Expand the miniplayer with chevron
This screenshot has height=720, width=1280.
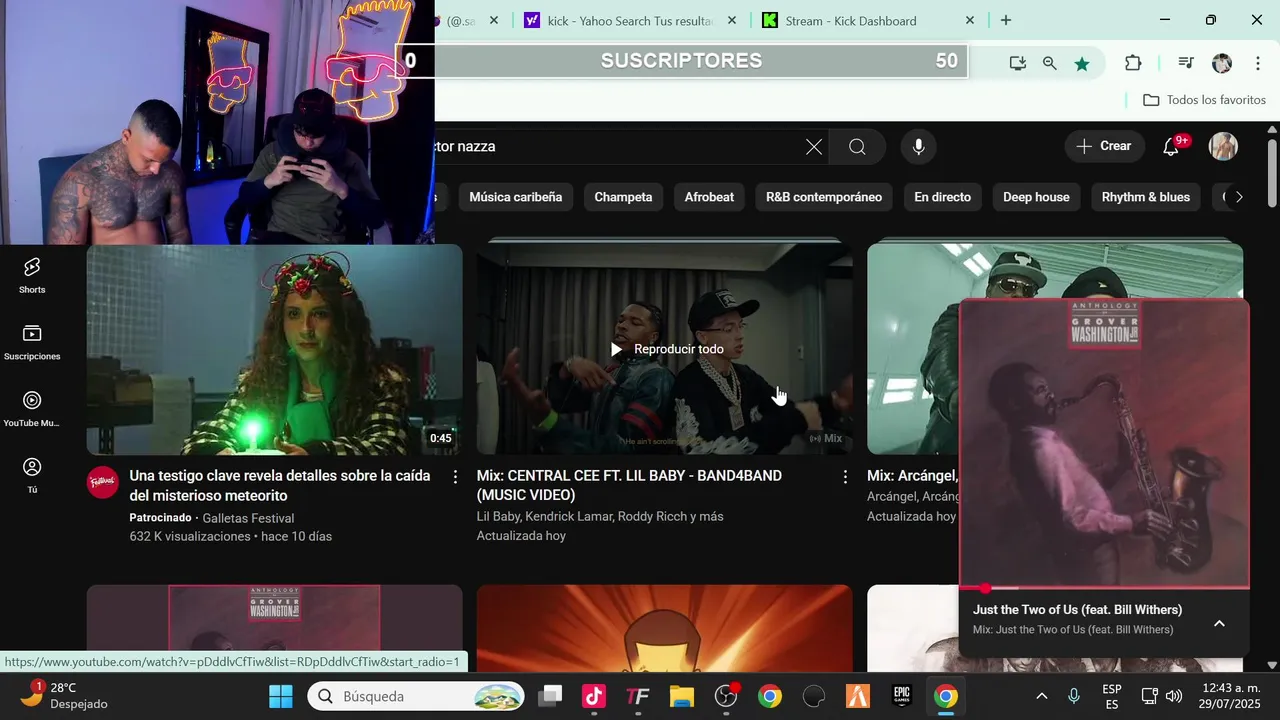(x=1219, y=623)
